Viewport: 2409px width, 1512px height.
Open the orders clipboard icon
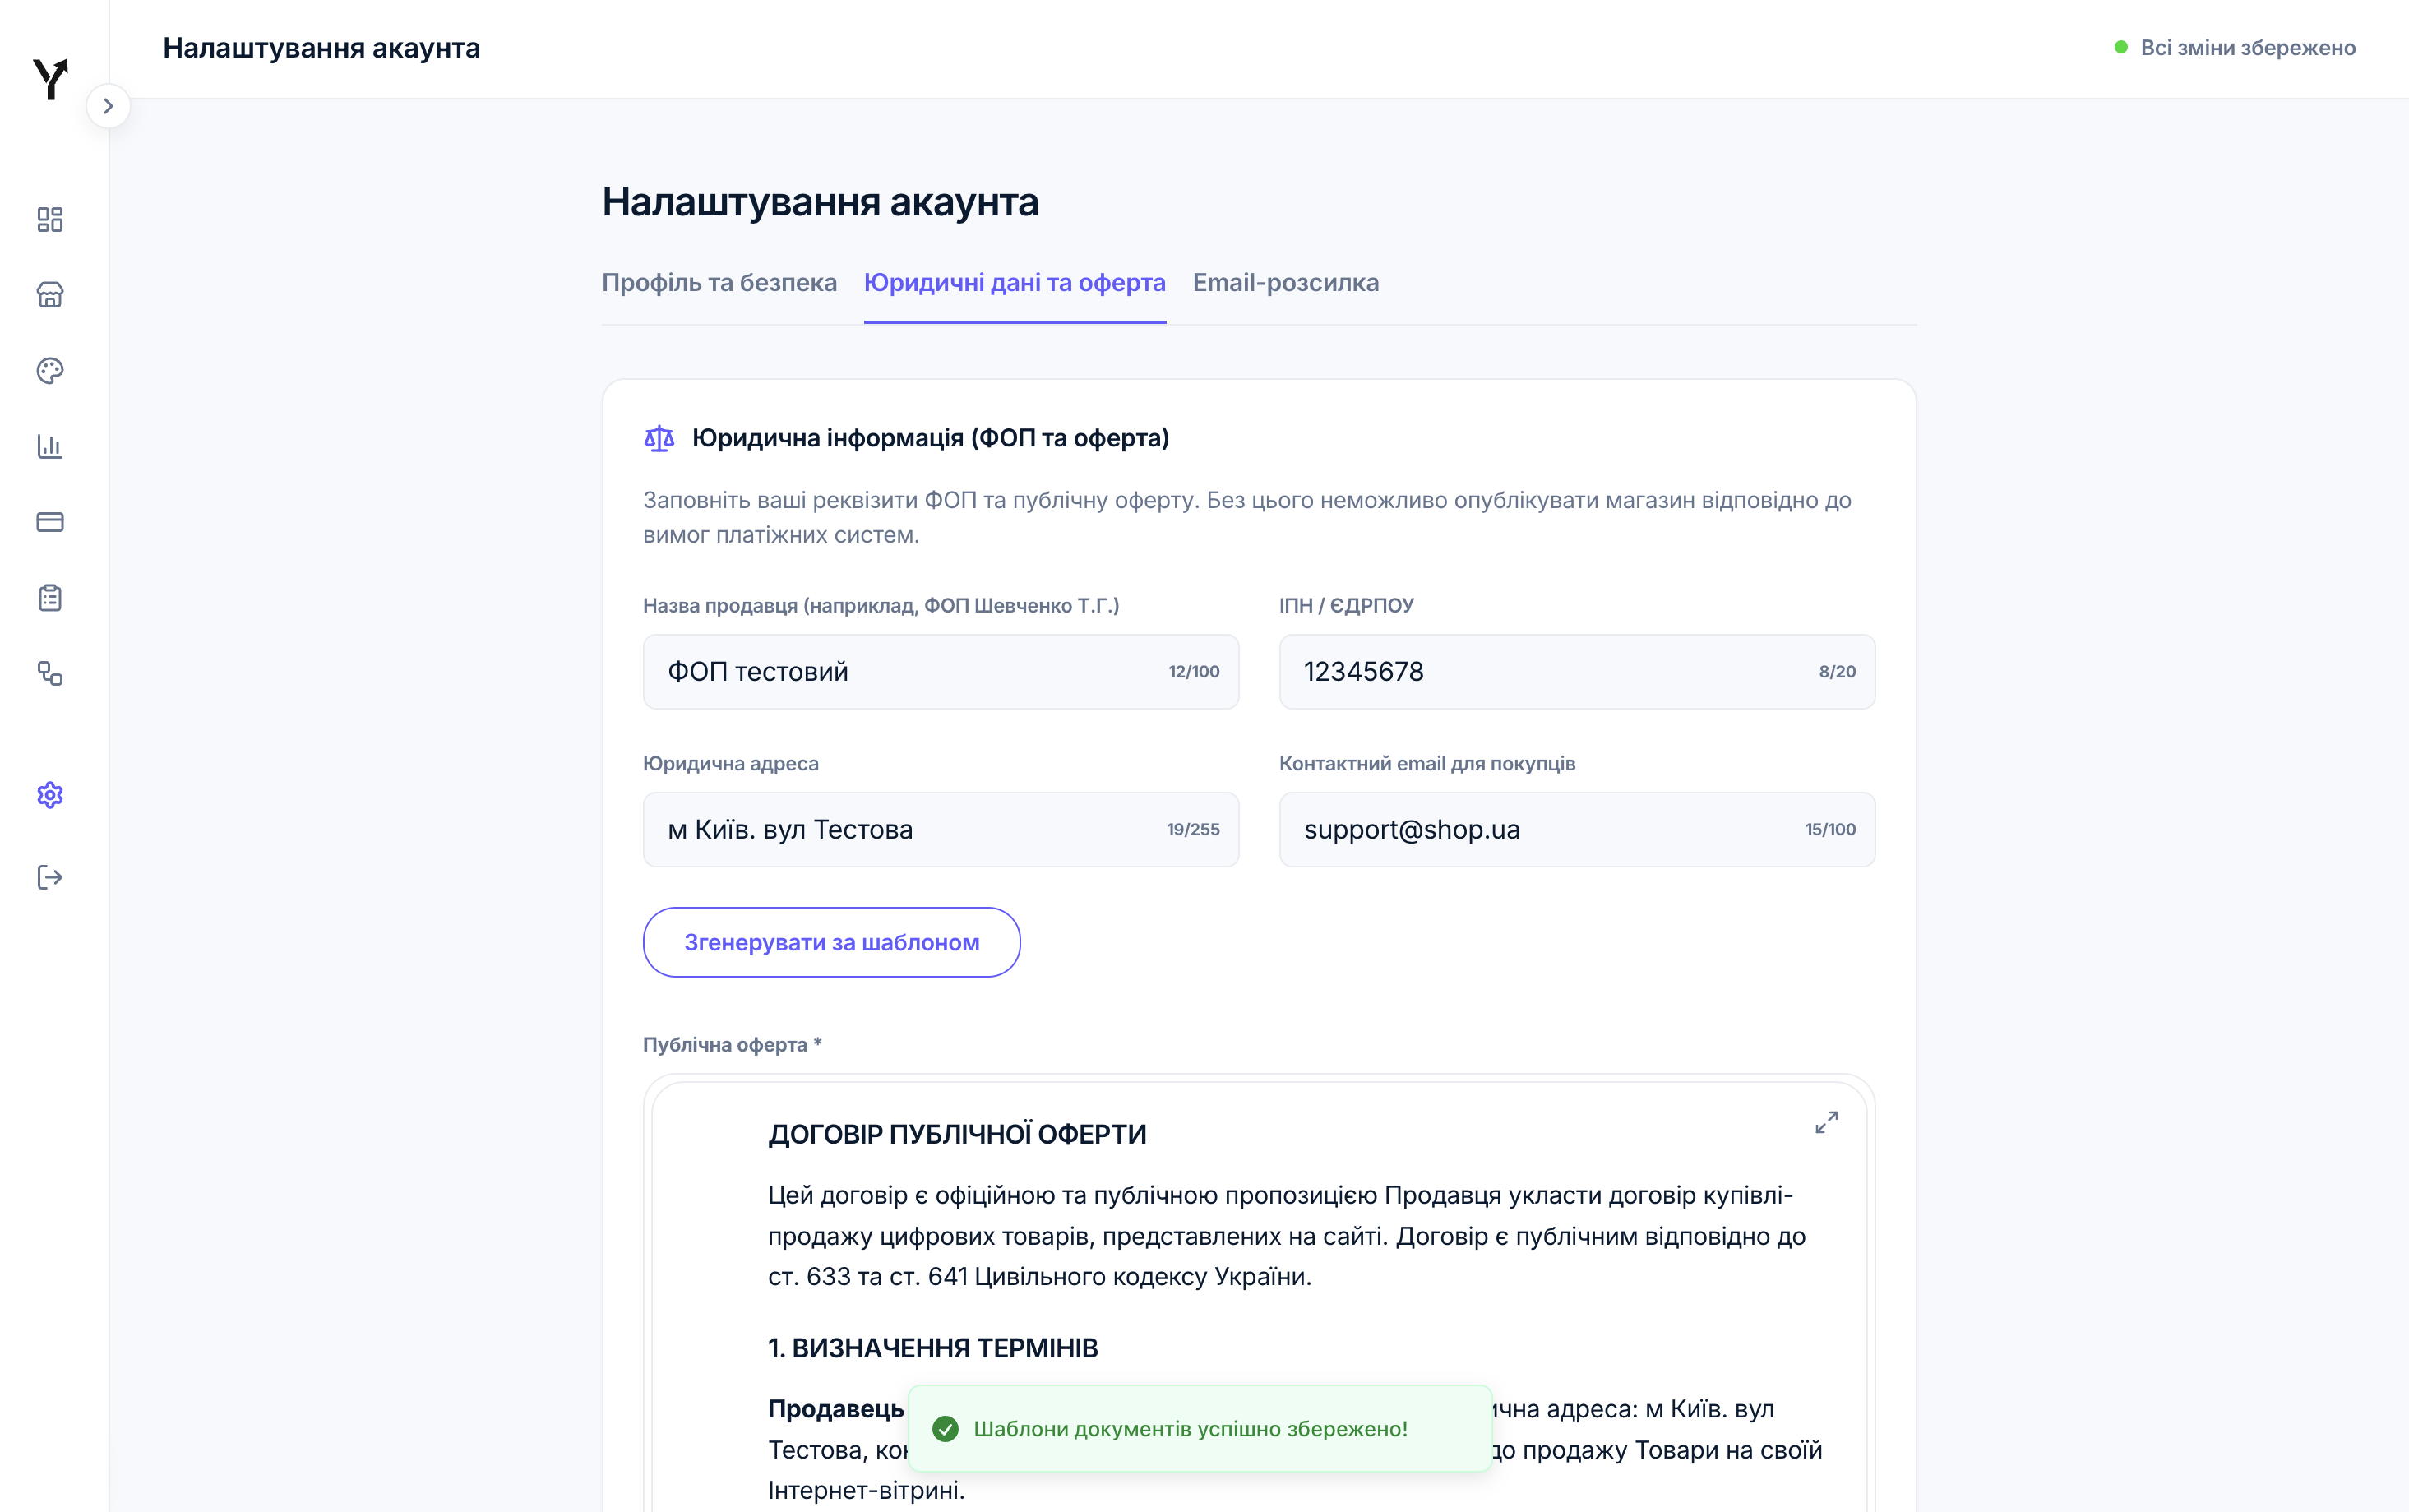coord(50,598)
